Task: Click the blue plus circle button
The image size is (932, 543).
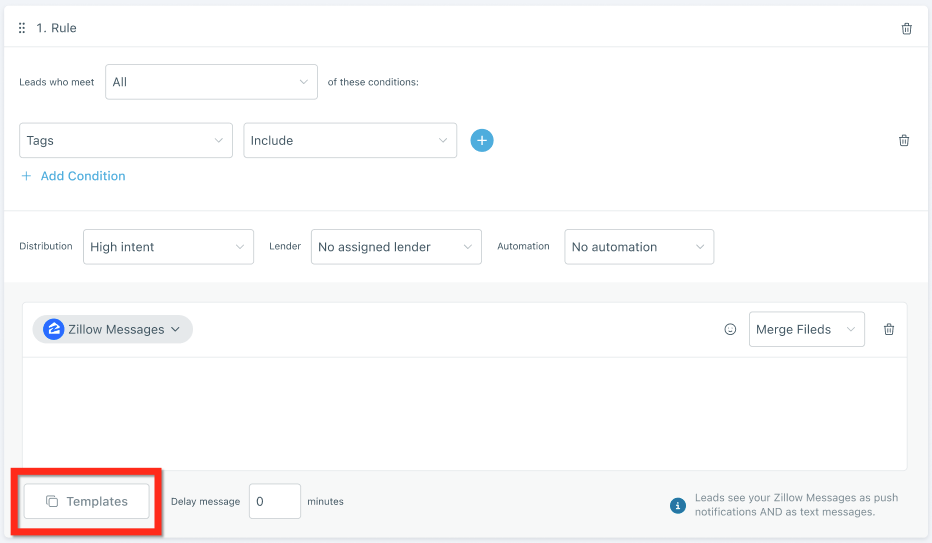Action: (482, 141)
